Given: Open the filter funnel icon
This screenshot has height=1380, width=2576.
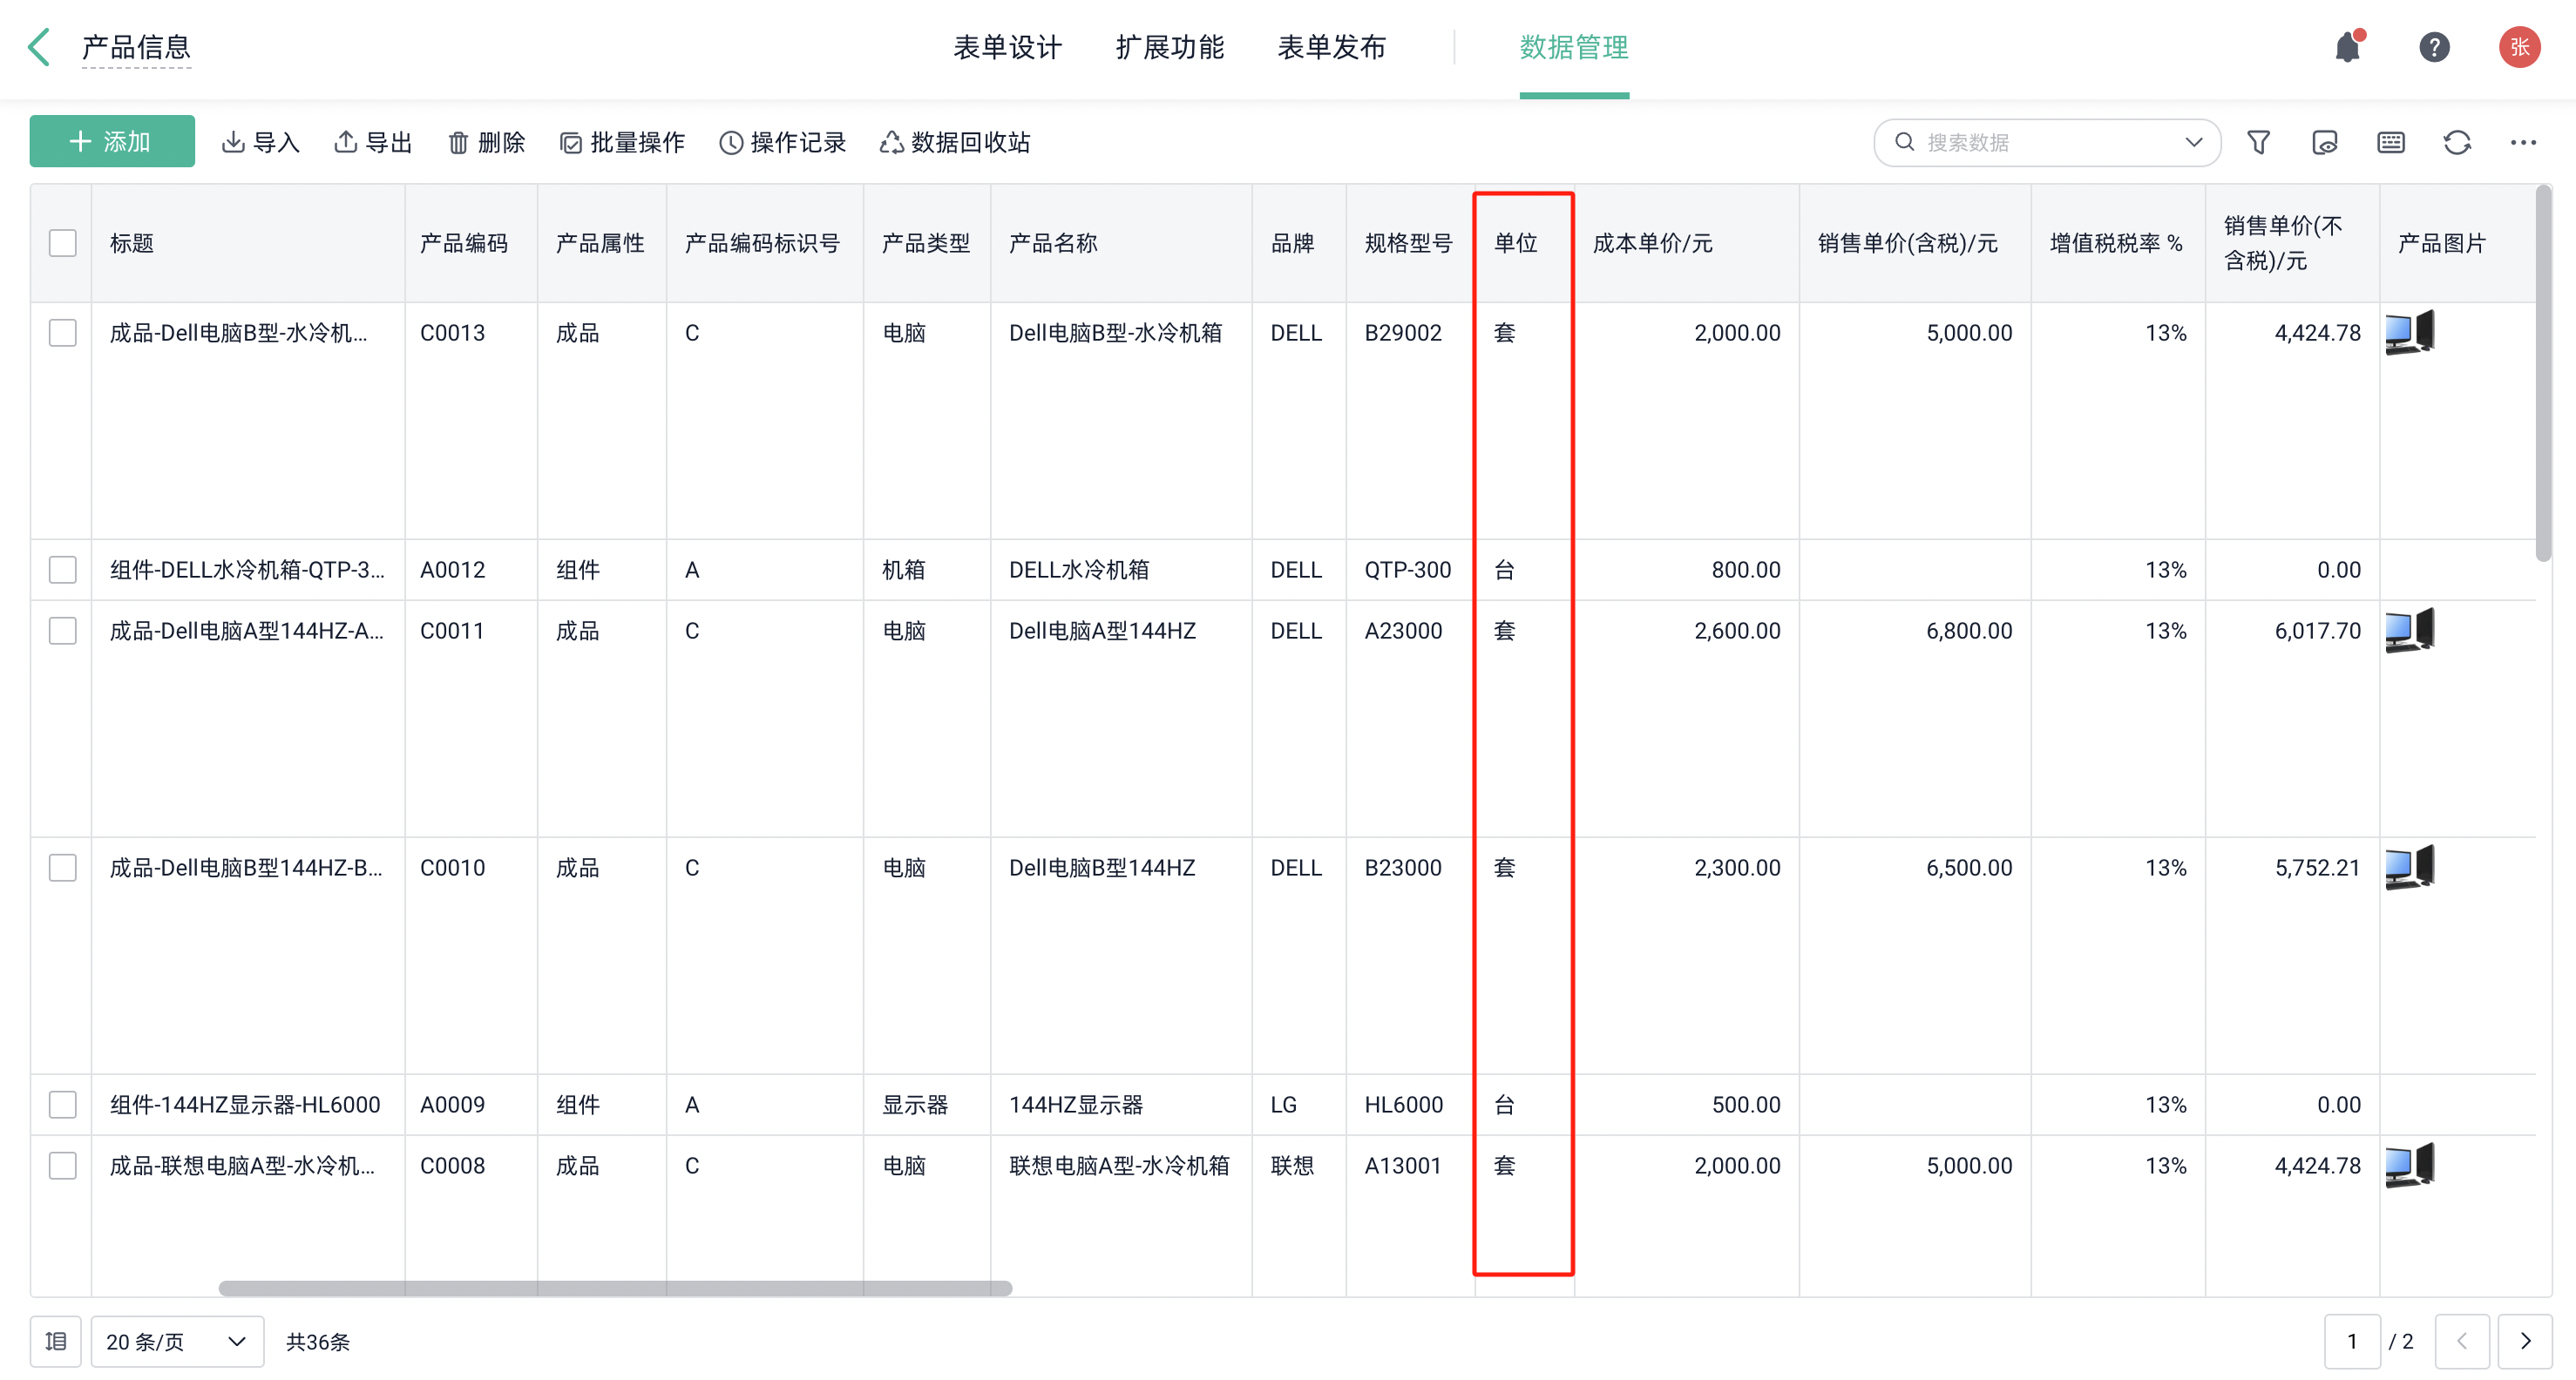Looking at the screenshot, I should tap(2258, 143).
